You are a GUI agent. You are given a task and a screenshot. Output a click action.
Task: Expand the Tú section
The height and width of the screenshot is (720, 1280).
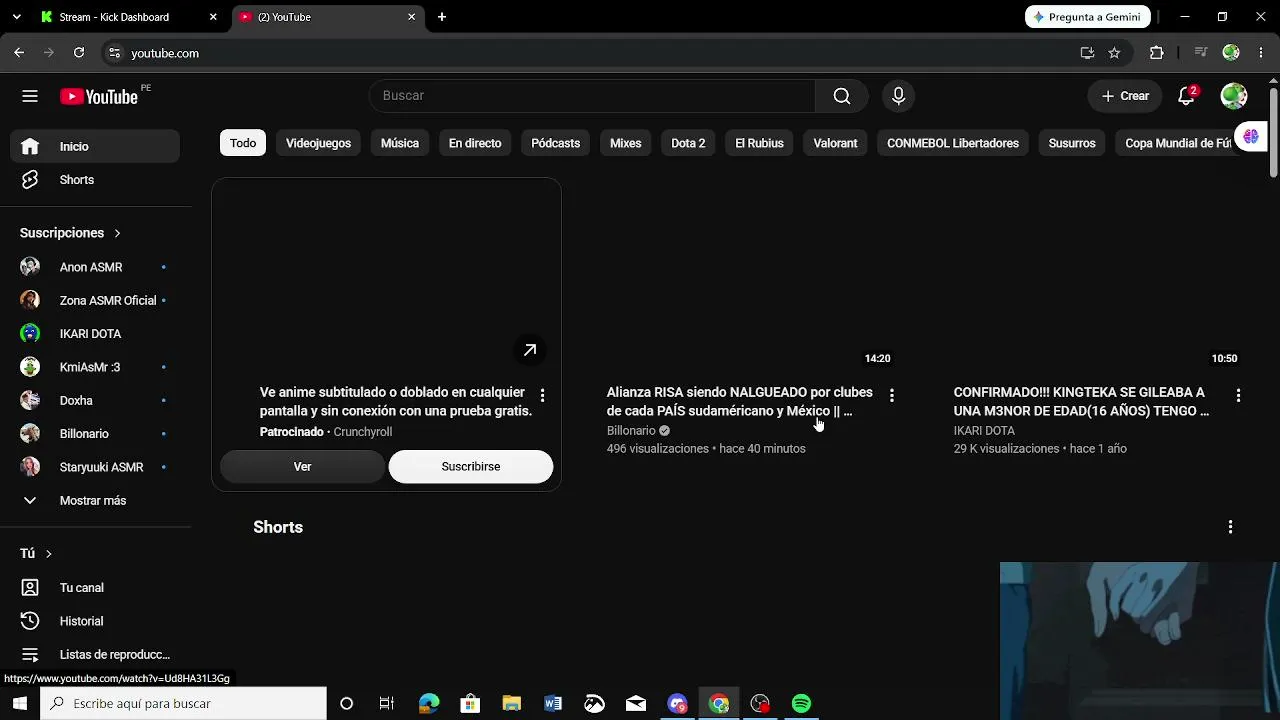36,554
